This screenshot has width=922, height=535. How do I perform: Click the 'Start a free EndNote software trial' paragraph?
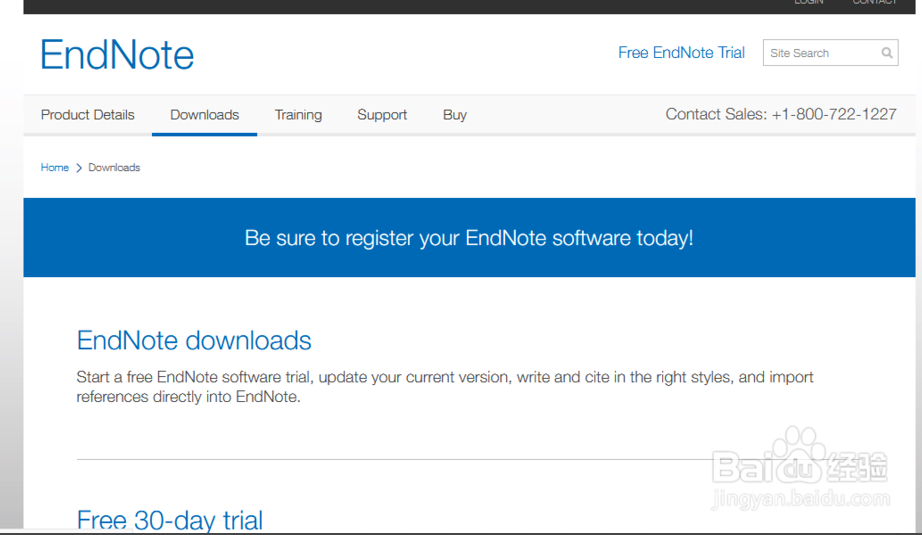tap(445, 387)
